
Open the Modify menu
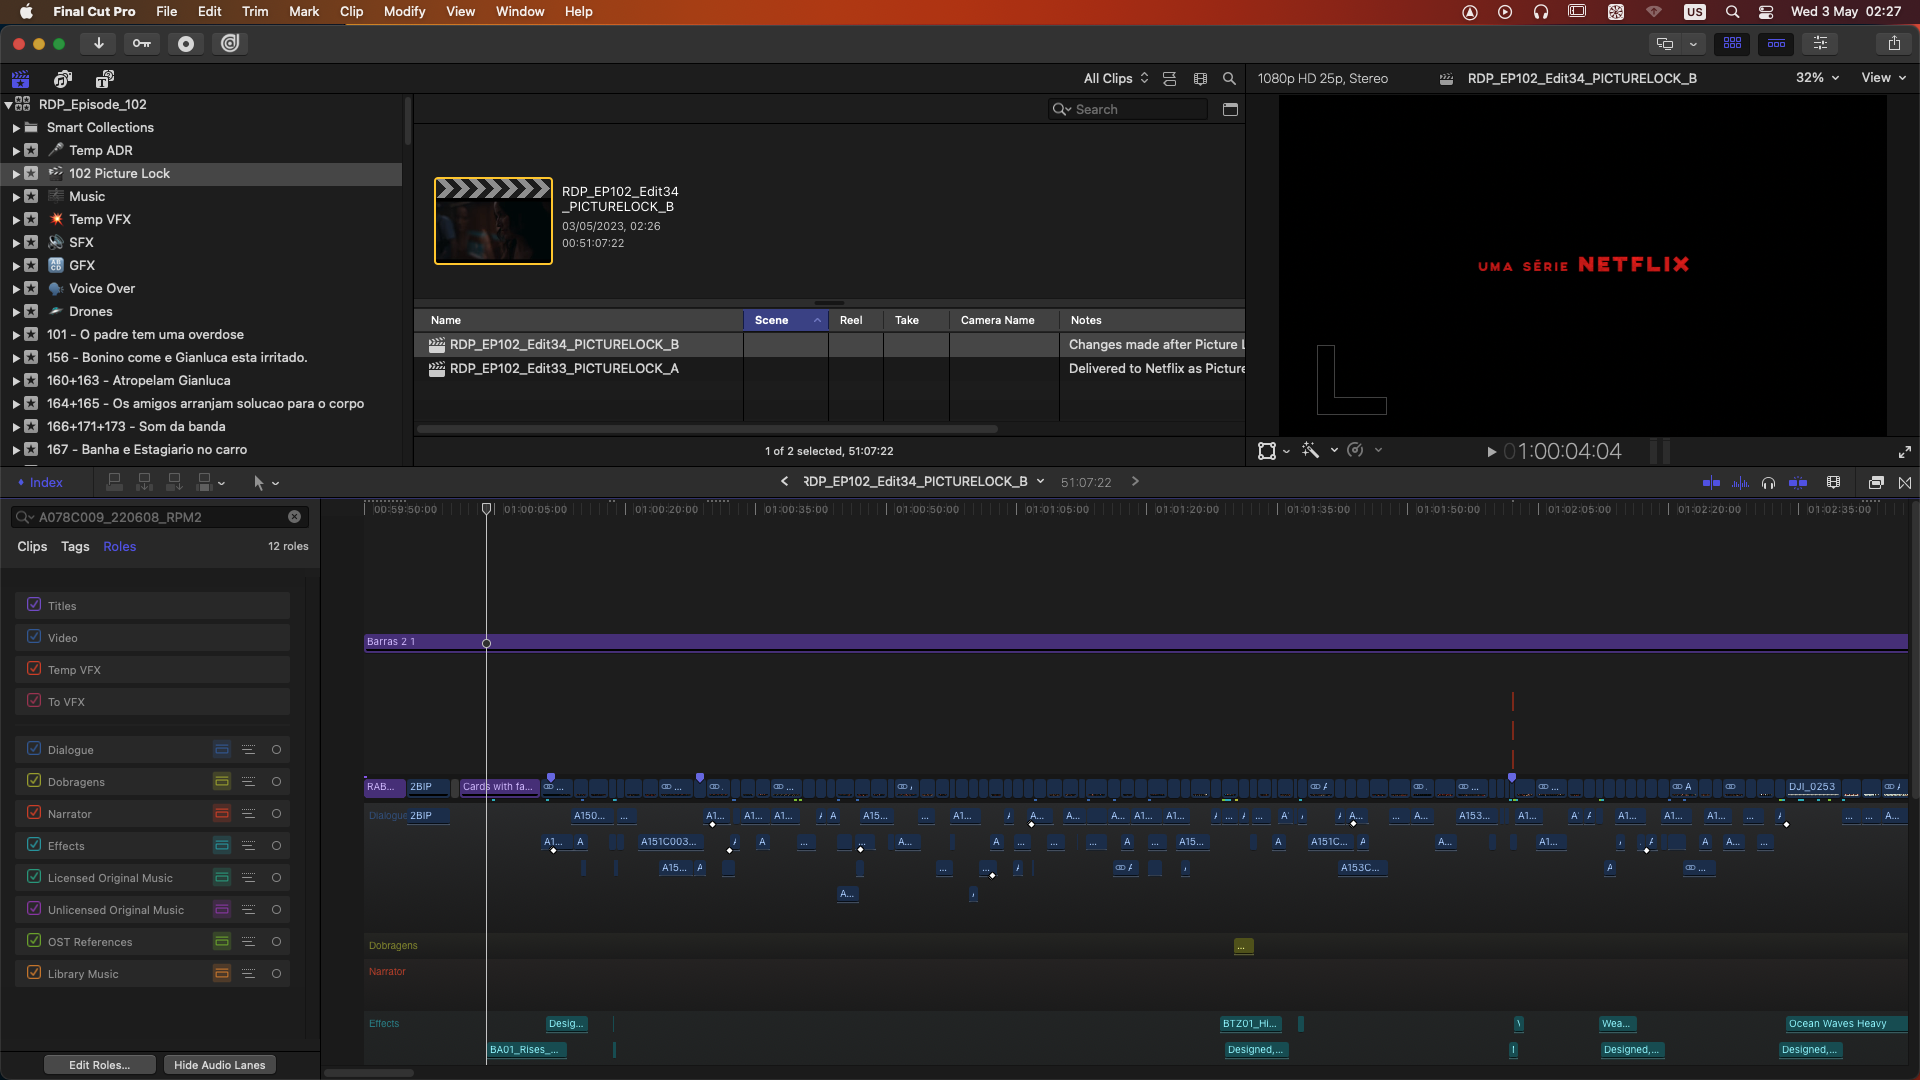[404, 12]
